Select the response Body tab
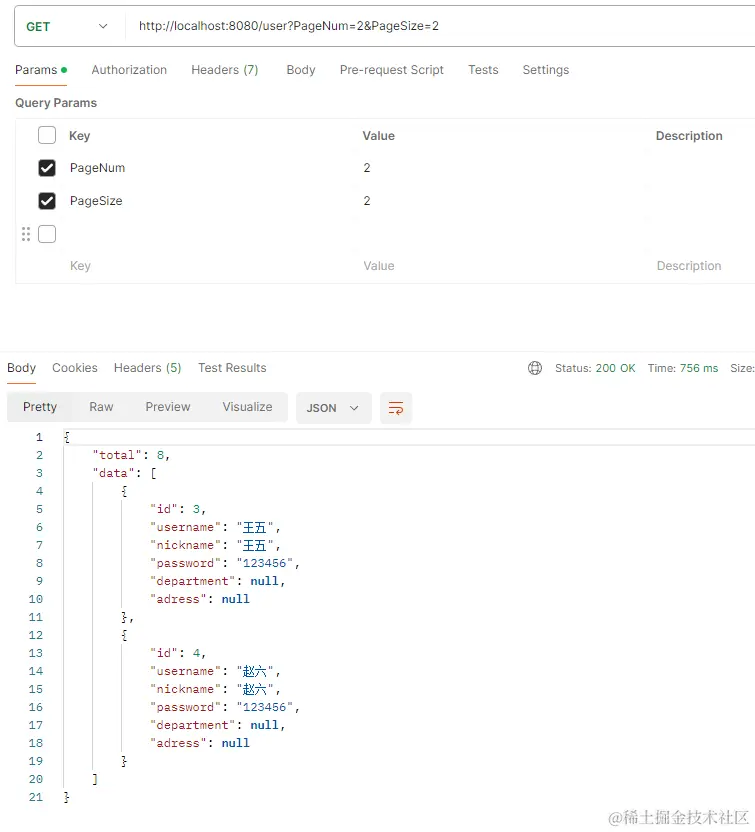 [x=21, y=368]
